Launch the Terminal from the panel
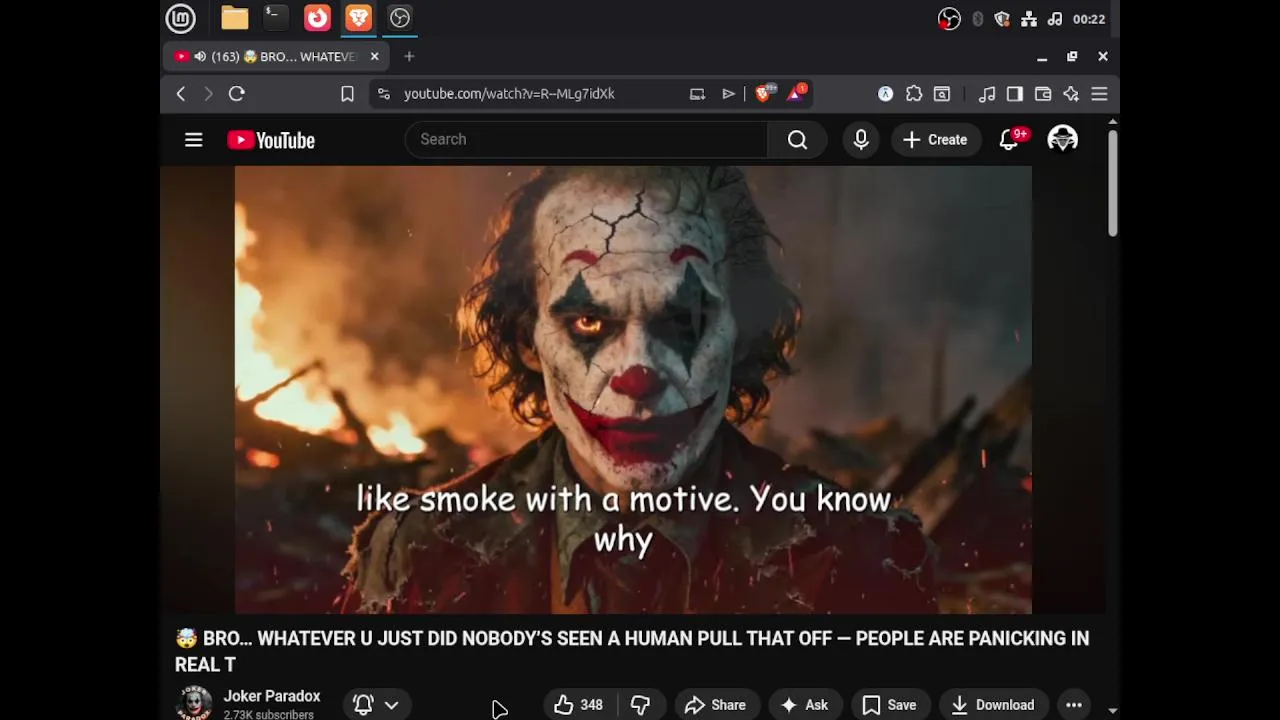Image resolution: width=1280 pixels, height=720 pixels. 276,18
